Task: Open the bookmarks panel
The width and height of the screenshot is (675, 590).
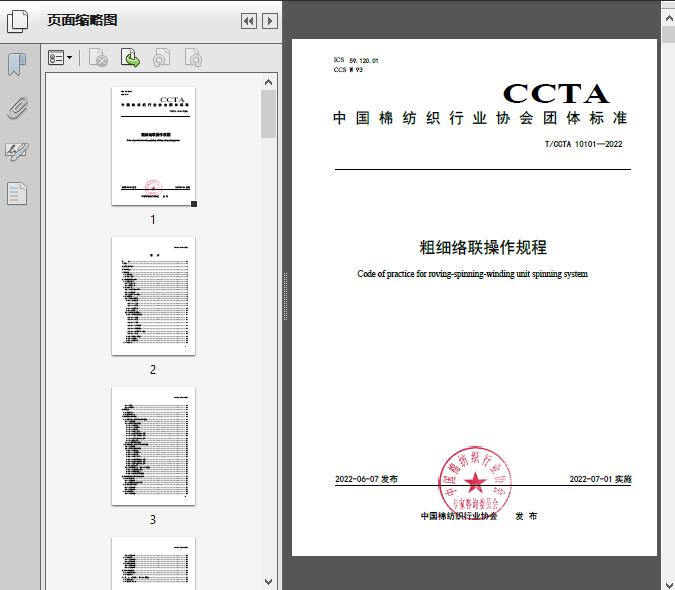Action: tap(17, 65)
